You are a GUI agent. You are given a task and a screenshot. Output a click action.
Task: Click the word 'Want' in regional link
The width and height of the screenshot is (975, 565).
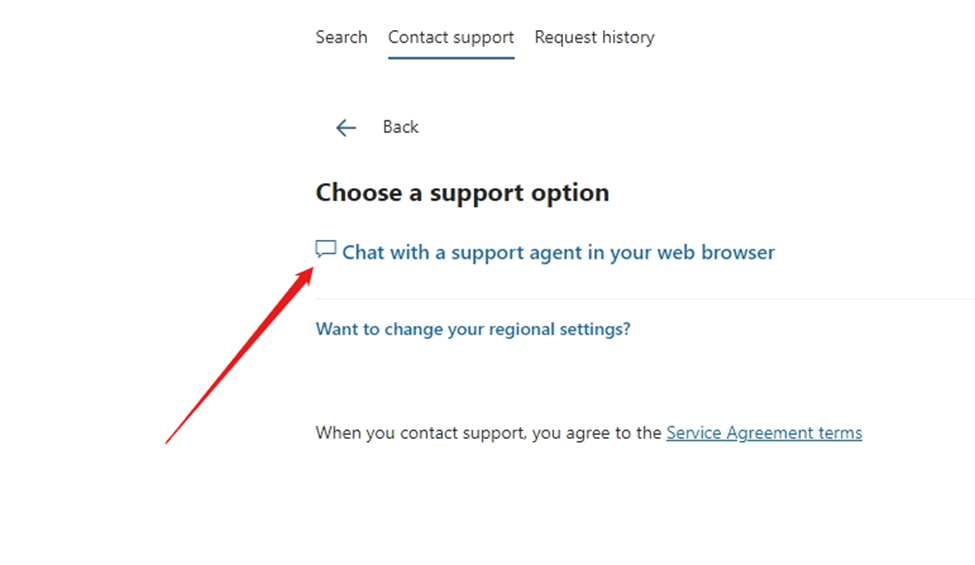(x=336, y=329)
